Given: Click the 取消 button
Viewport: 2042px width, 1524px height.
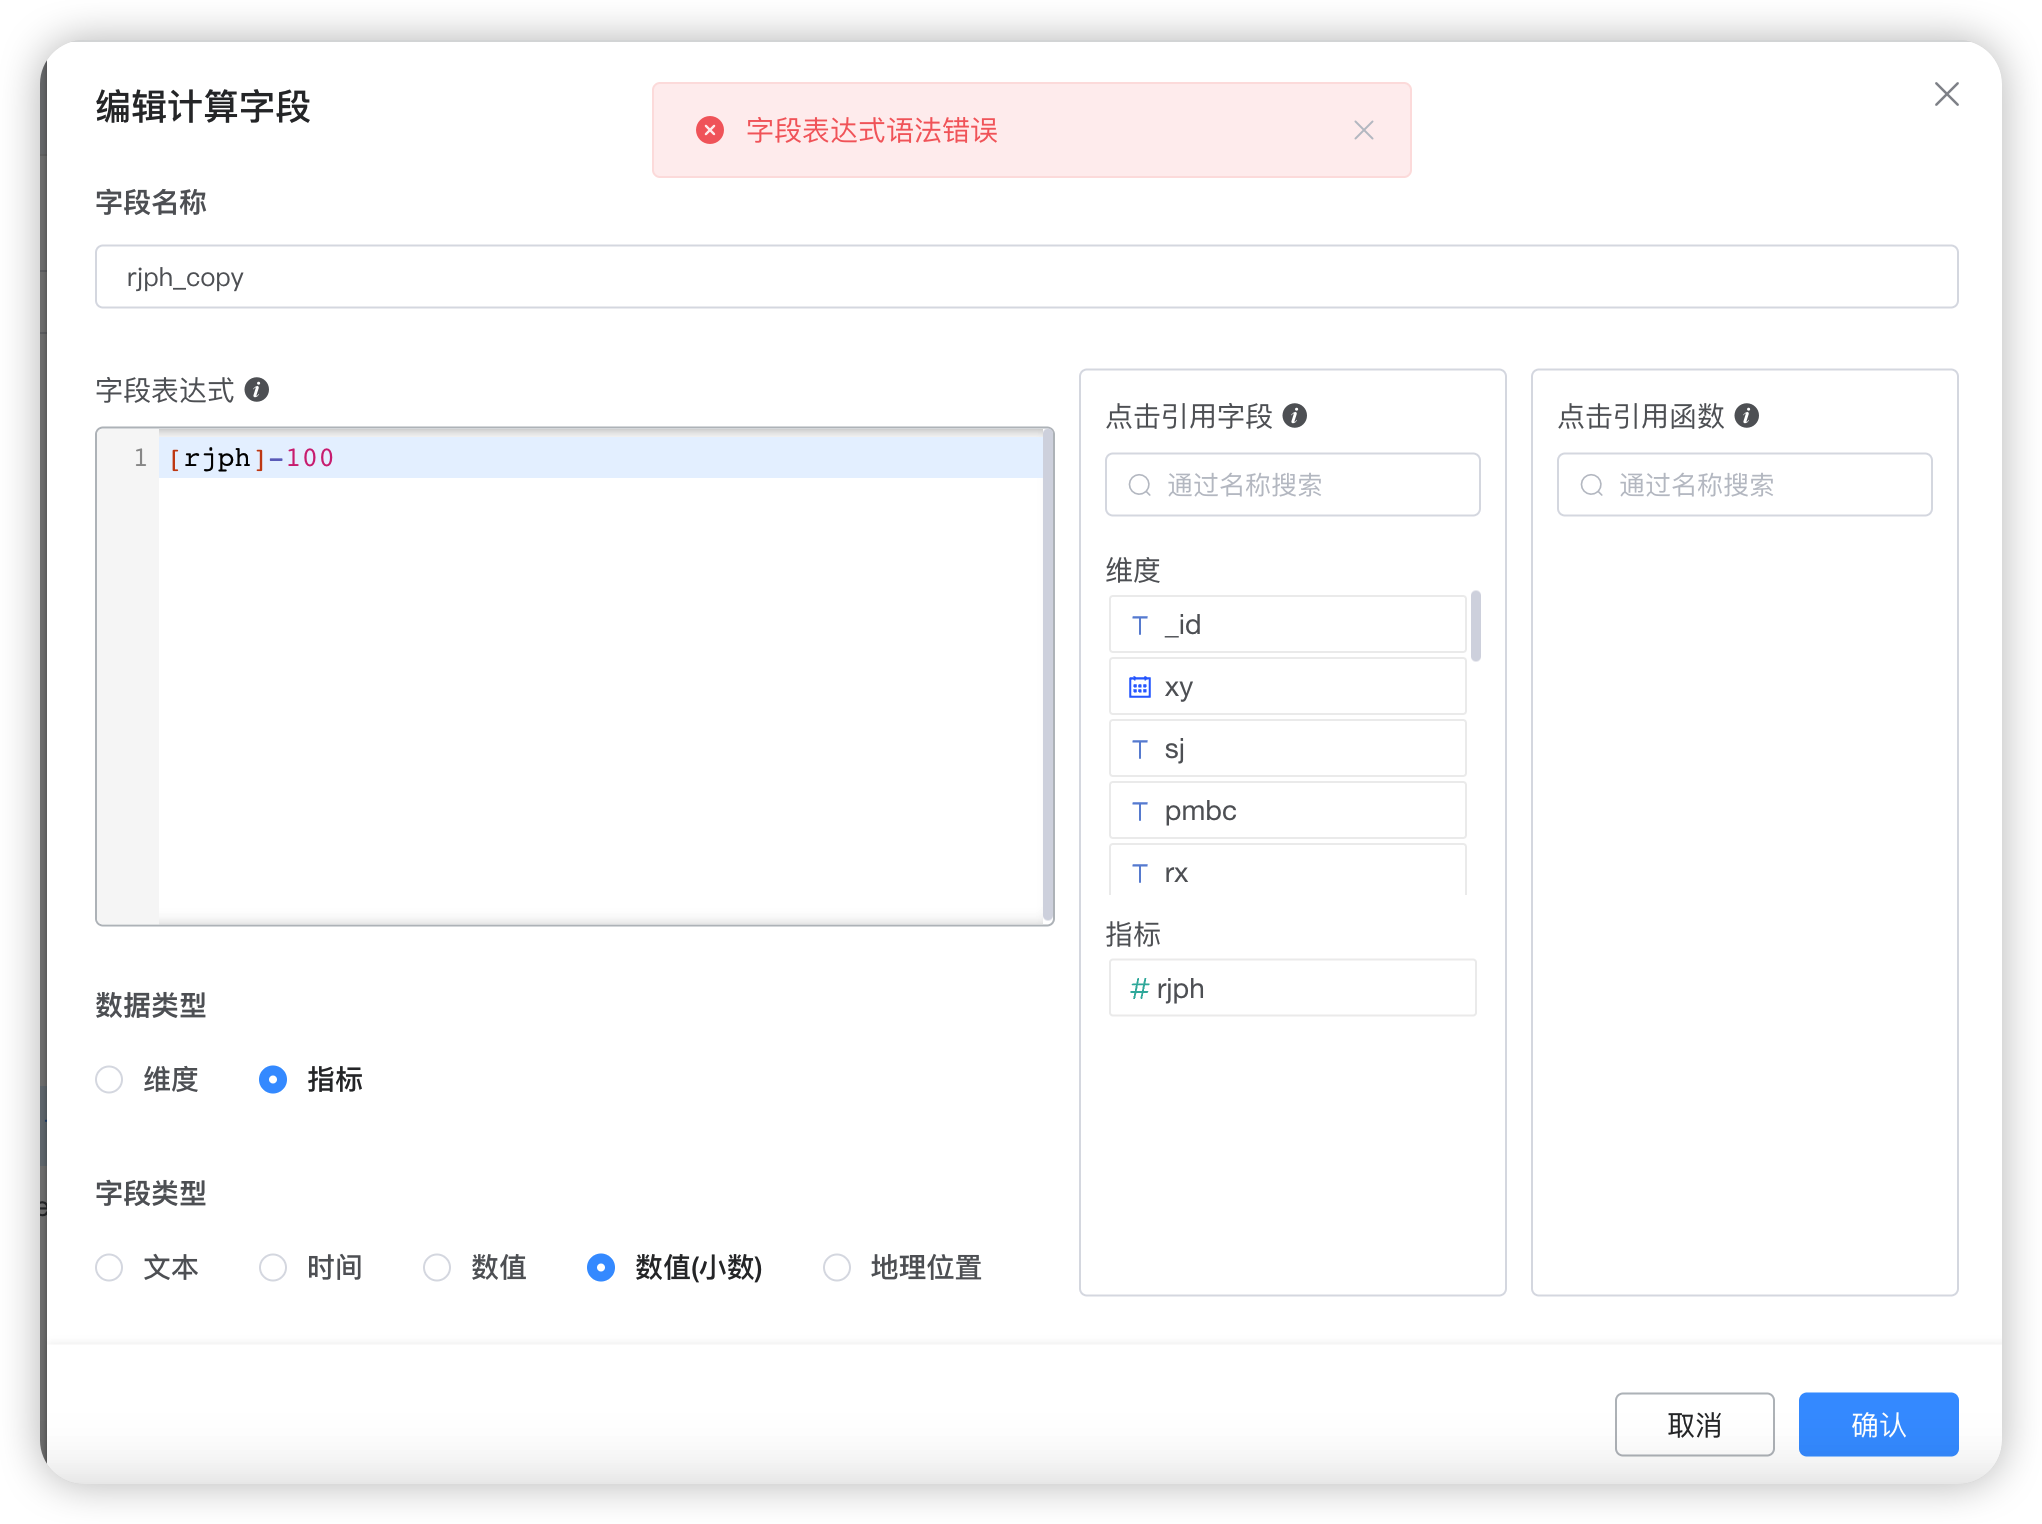Looking at the screenshot, I should (x=1694, y=1424).
